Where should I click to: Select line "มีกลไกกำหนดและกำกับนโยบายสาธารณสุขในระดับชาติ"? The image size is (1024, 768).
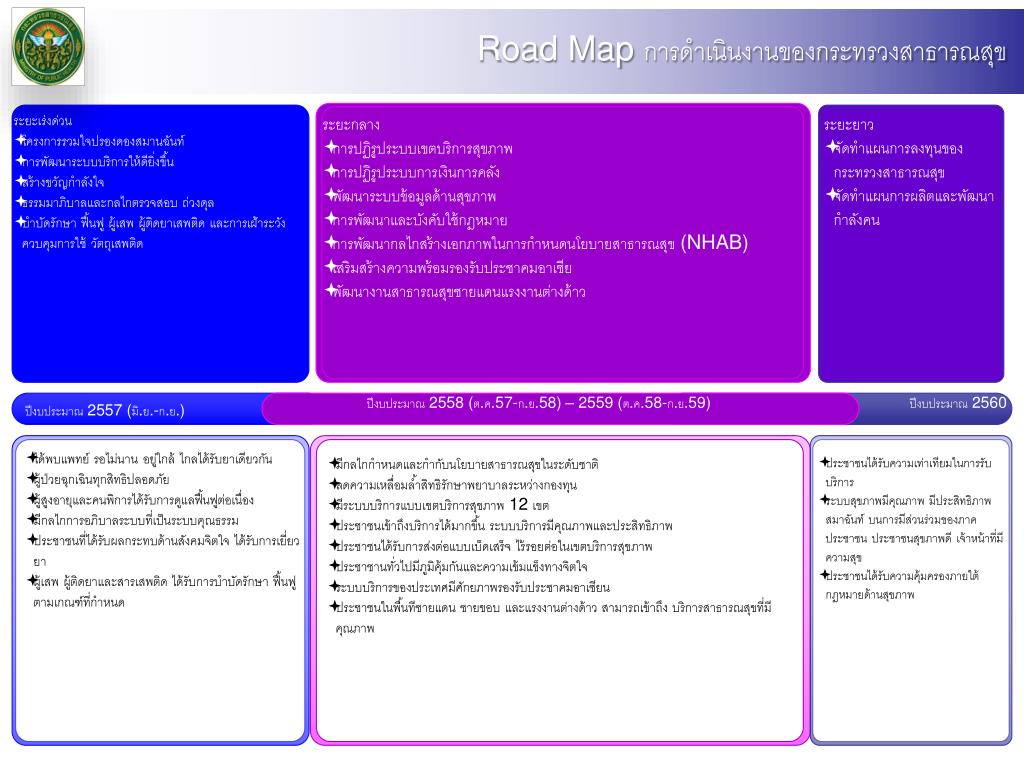click(466, 464)
